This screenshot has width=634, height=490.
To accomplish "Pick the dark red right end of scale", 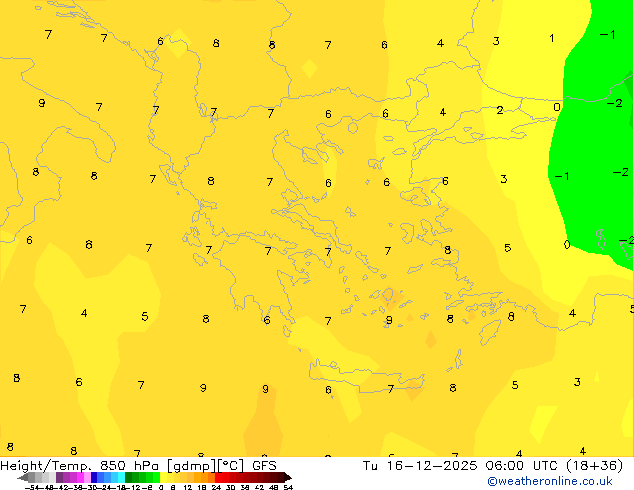I will click(x=284, y=477).
